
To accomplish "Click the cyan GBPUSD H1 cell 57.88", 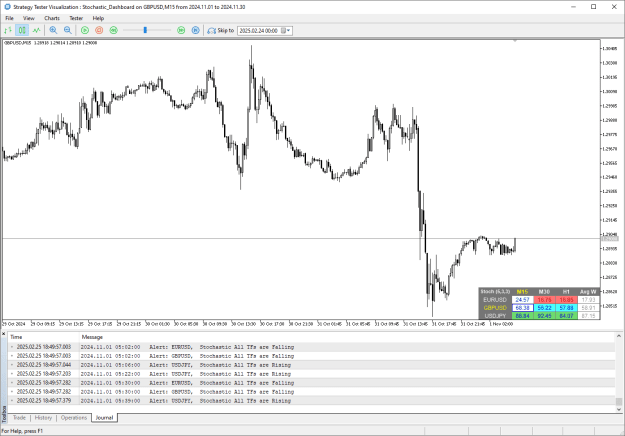I will point(566,308).
